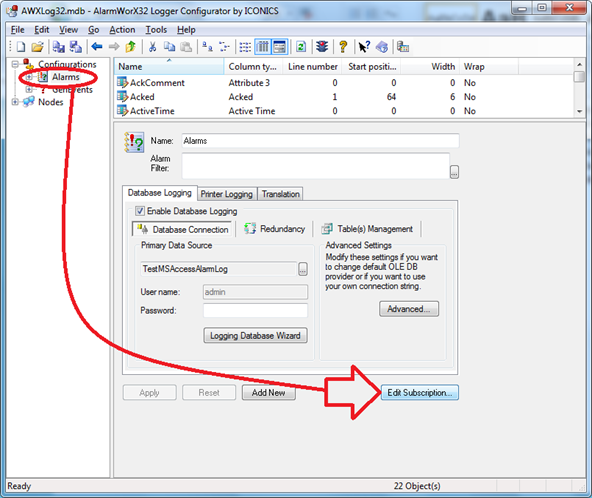Paste with the clipboard toolbar icon
Viewport: 592px width, 498px height.
185,47
